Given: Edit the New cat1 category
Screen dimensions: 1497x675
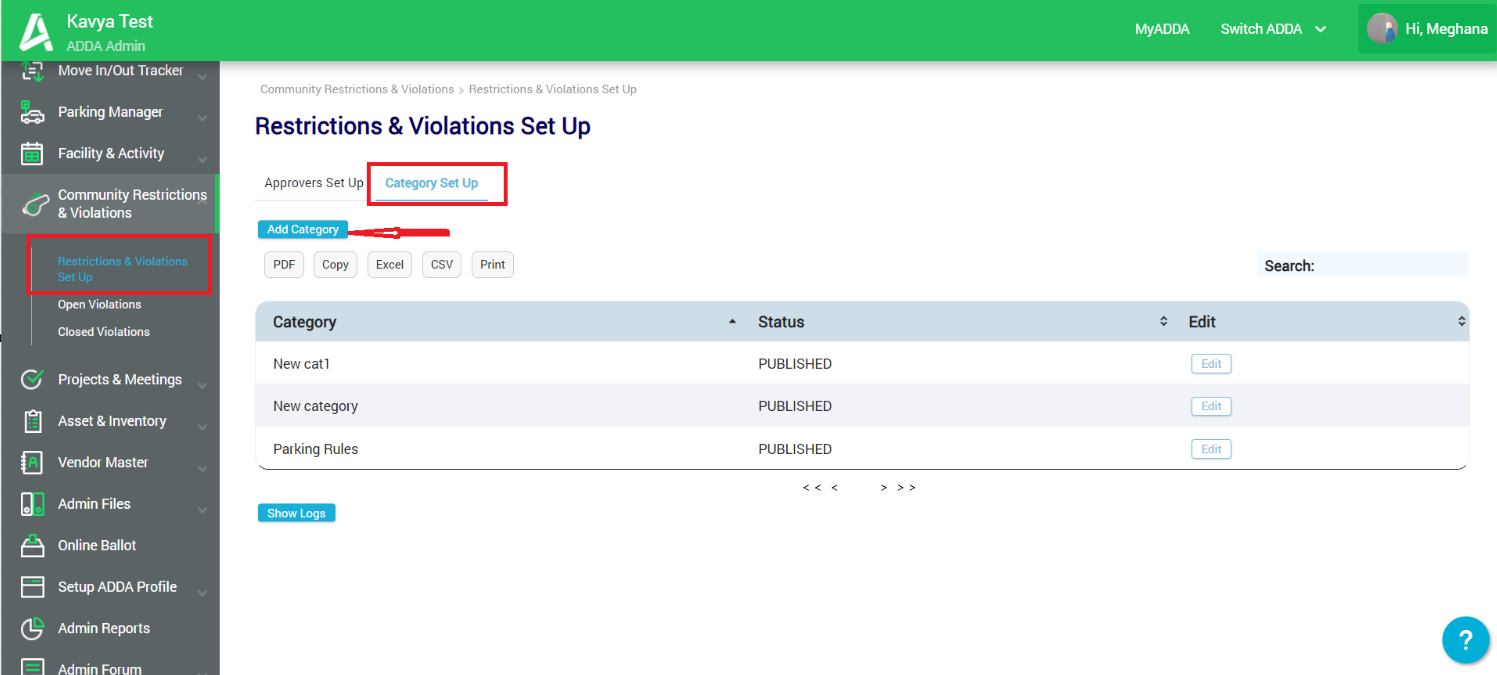Looking at the screenshot, I should point(1211,364).
